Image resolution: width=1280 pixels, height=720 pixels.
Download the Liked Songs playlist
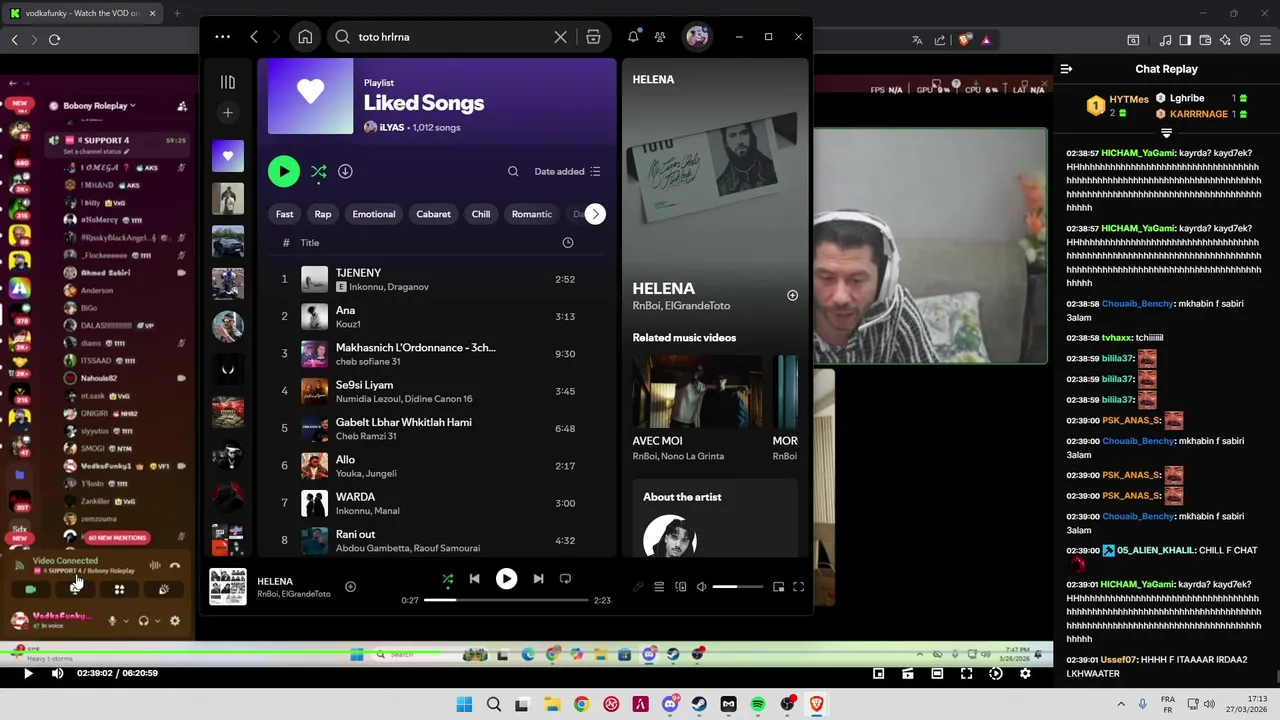345,171
